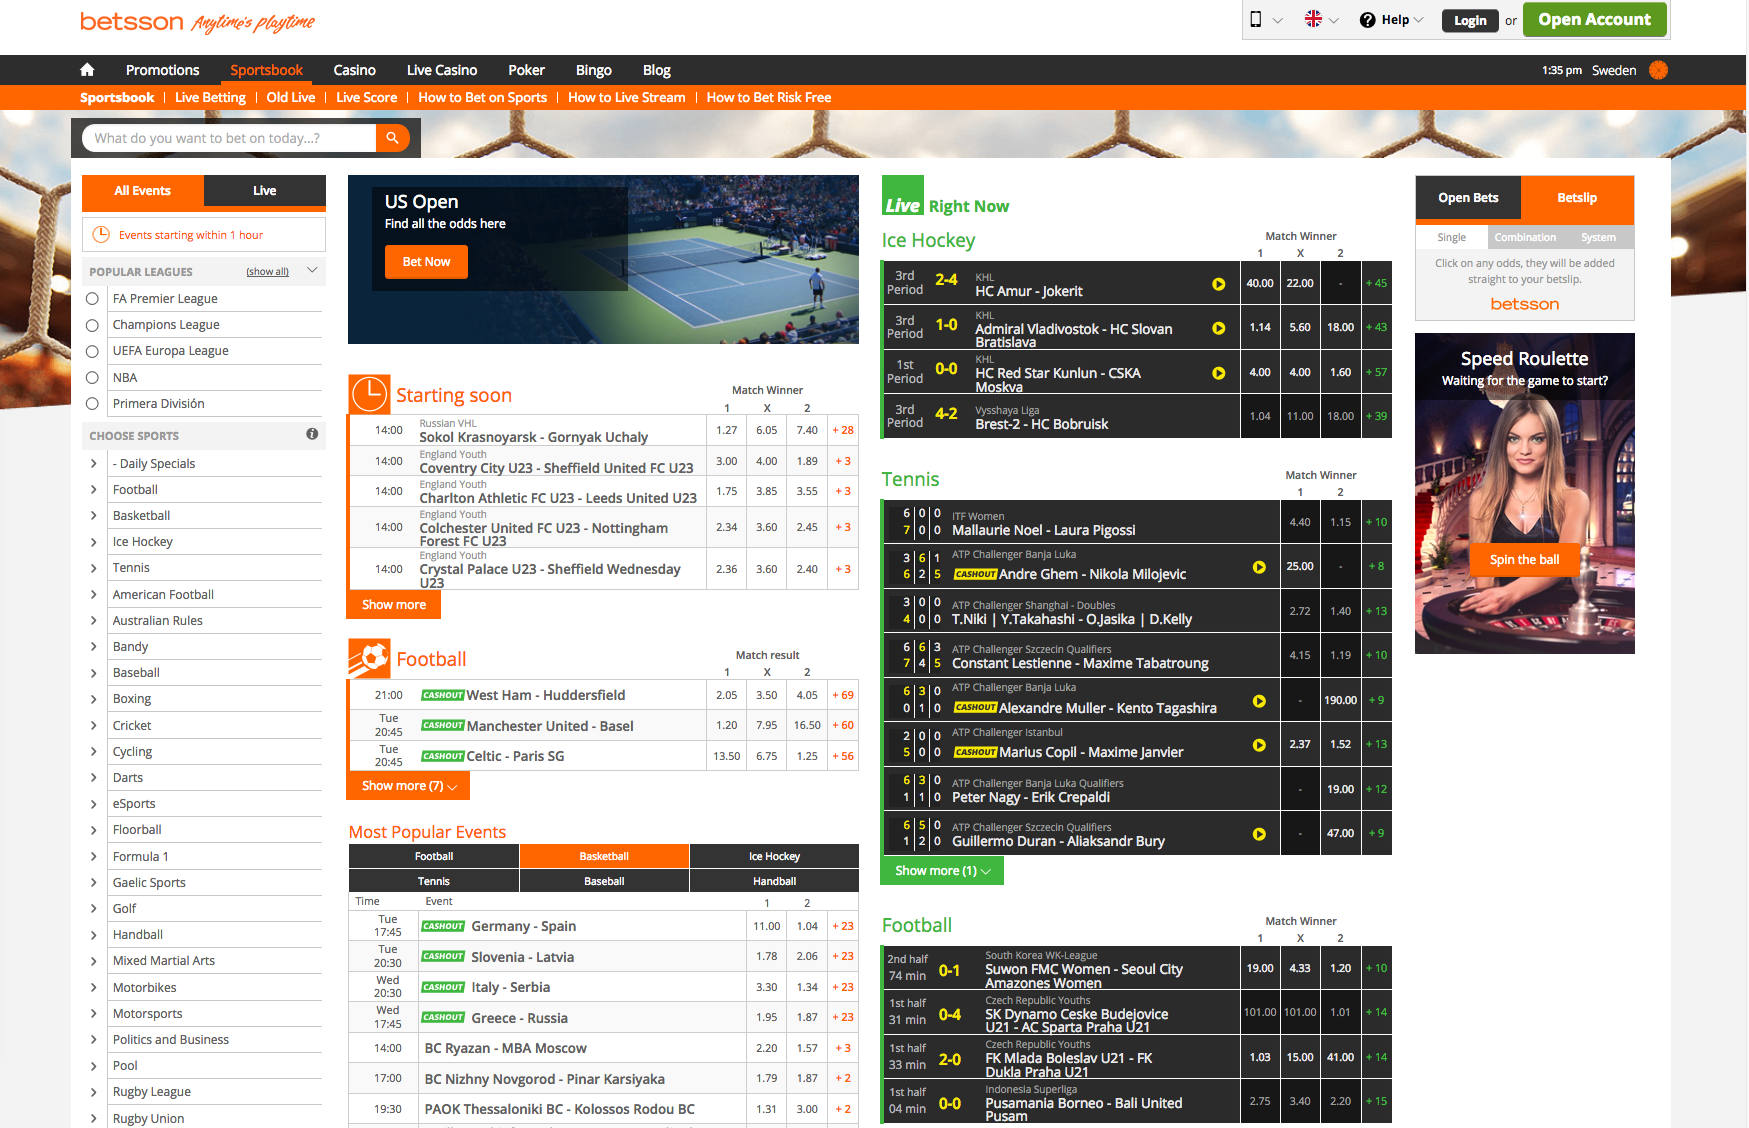Switch sidebar to Live events
Screen dimensions: 1749x1128
(265, 191)
